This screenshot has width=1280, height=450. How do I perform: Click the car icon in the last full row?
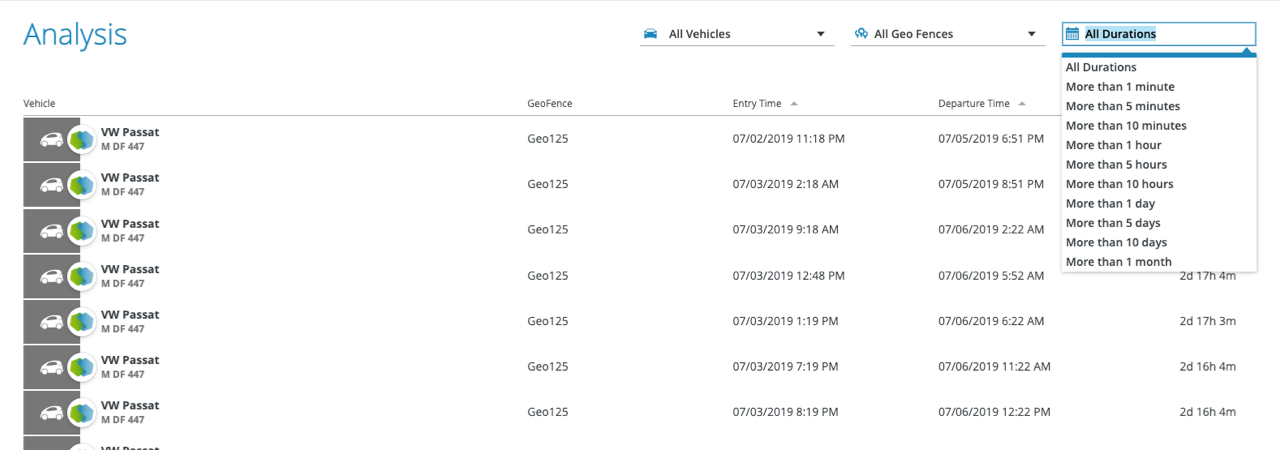coord(51,413)
